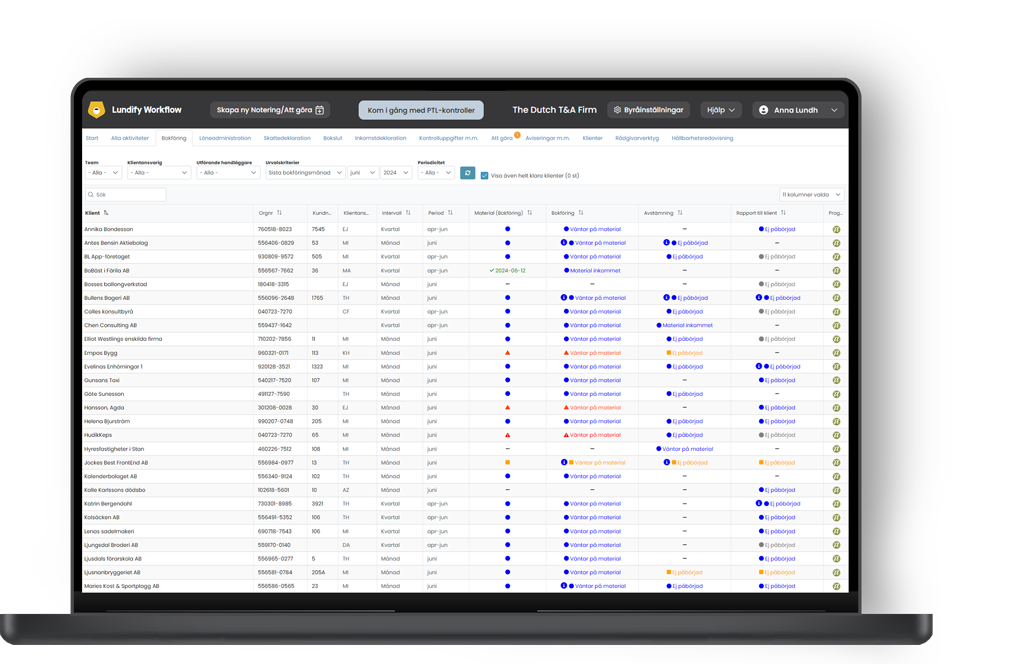Click the sort arrows on the Period column
Viewport: 1024px width, 664px height.
tap(450, 213)
